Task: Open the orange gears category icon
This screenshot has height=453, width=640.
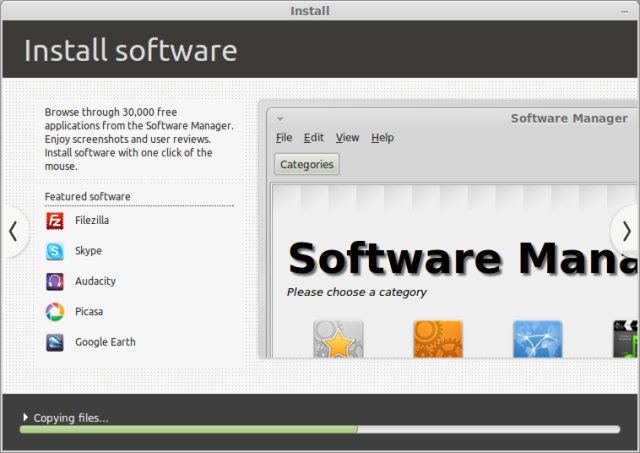Action: [x=438, y=339]
